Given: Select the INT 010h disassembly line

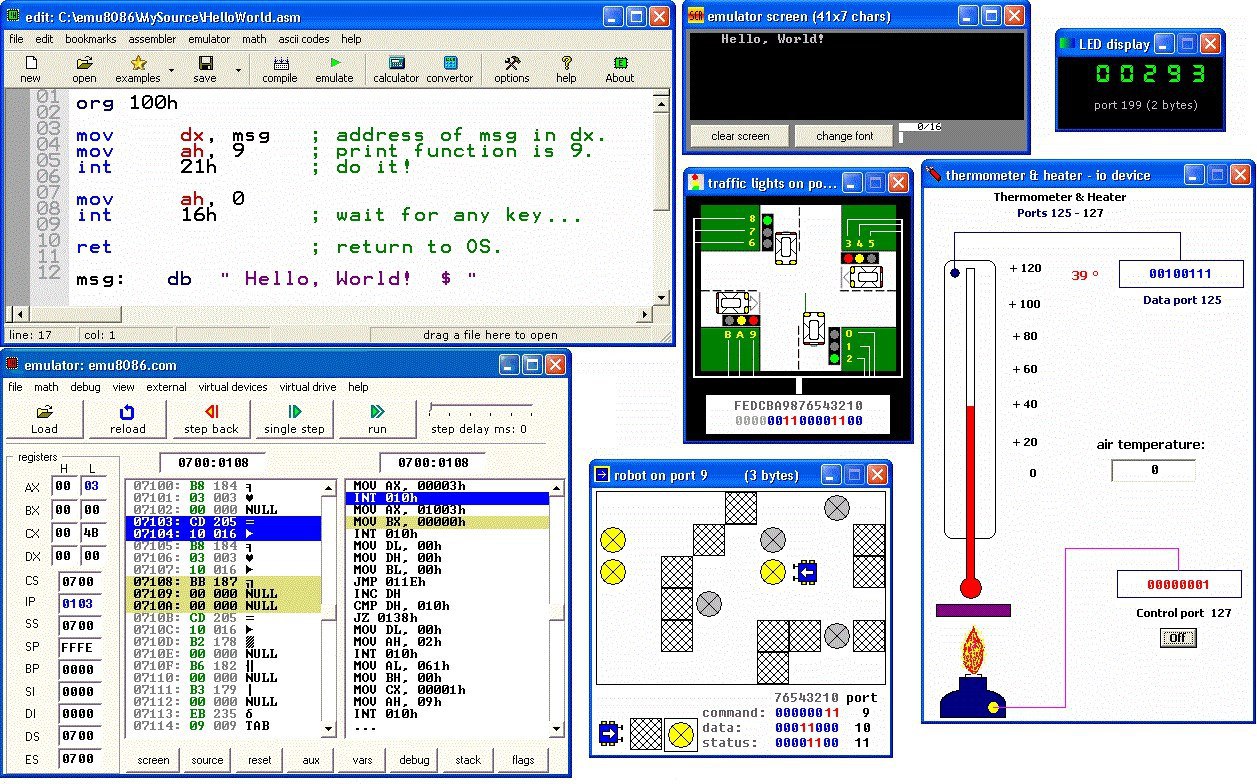Looking at the screenshot, I should [x=446, y=497].
